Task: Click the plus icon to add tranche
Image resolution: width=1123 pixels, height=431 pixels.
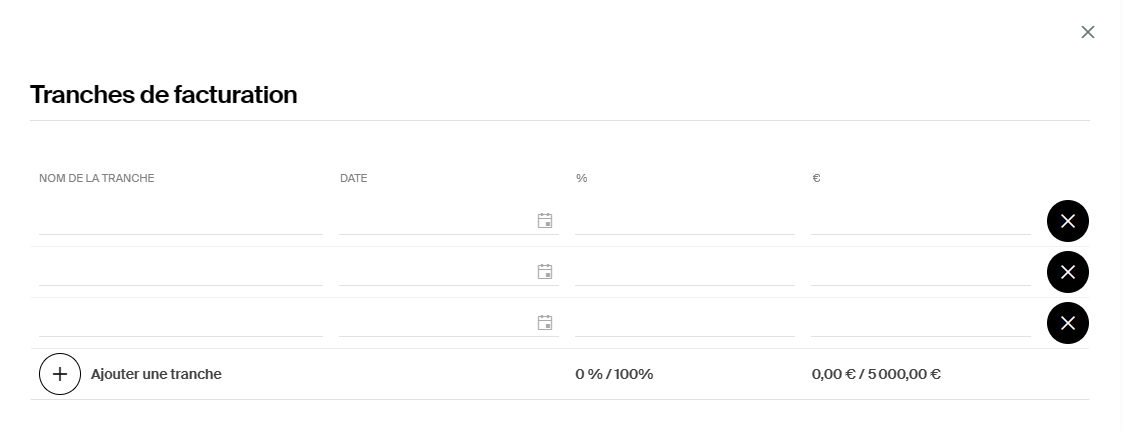Action: (60, 374)
